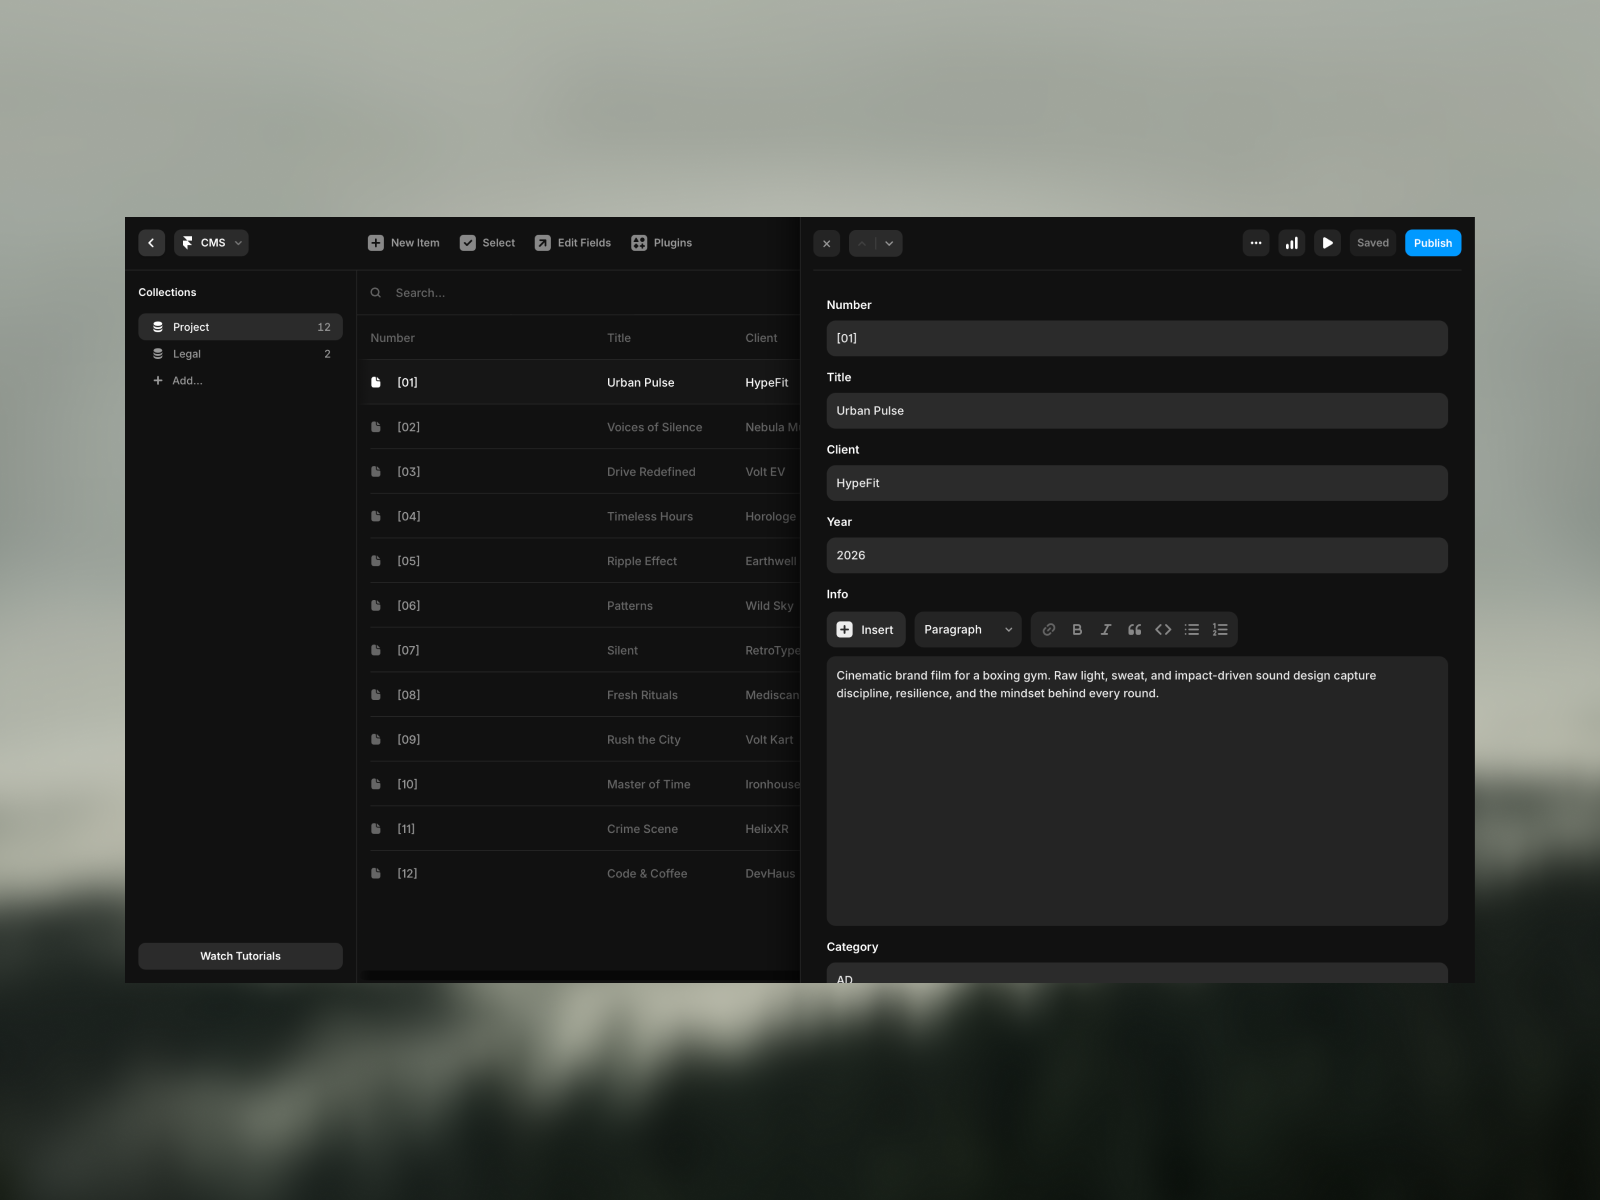Create a bulleted list
Image resolution: width=1600 pixels, height=1200 pixels.
click(1191, 630)
